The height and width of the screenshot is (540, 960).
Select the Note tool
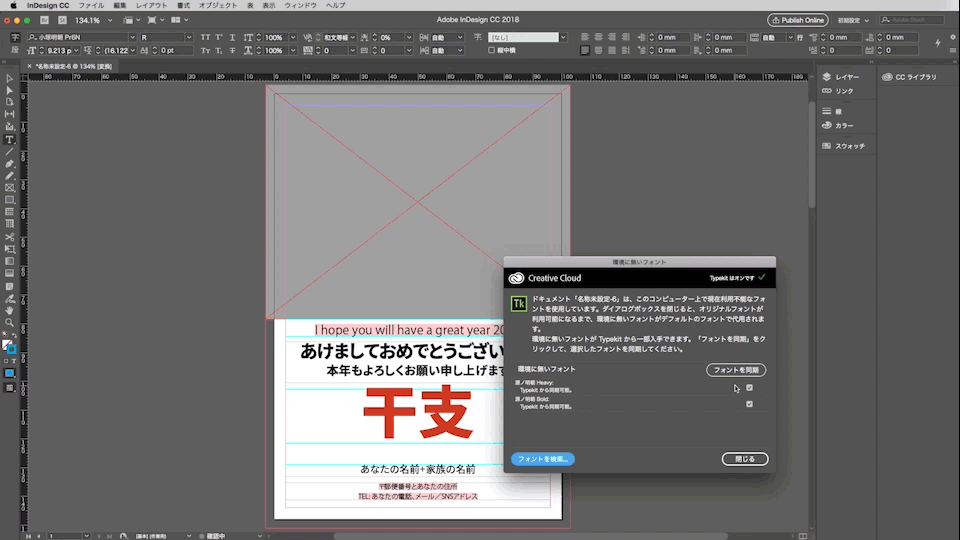pos(9,286)
